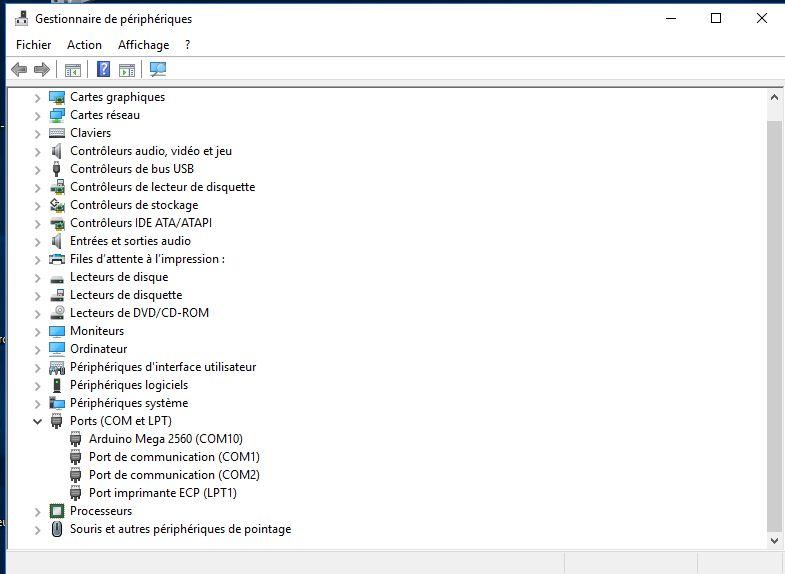This screenshot has width=785, height=574.
Task: Scan for hardware changes monitor icon
Action: point(158,69)
